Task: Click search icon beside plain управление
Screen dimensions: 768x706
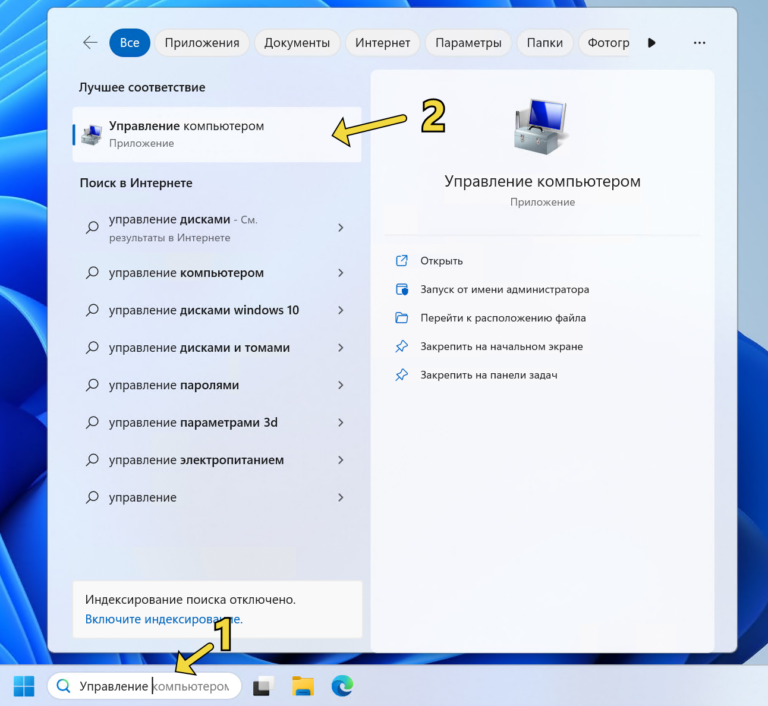Action: (x=92, y=497)
